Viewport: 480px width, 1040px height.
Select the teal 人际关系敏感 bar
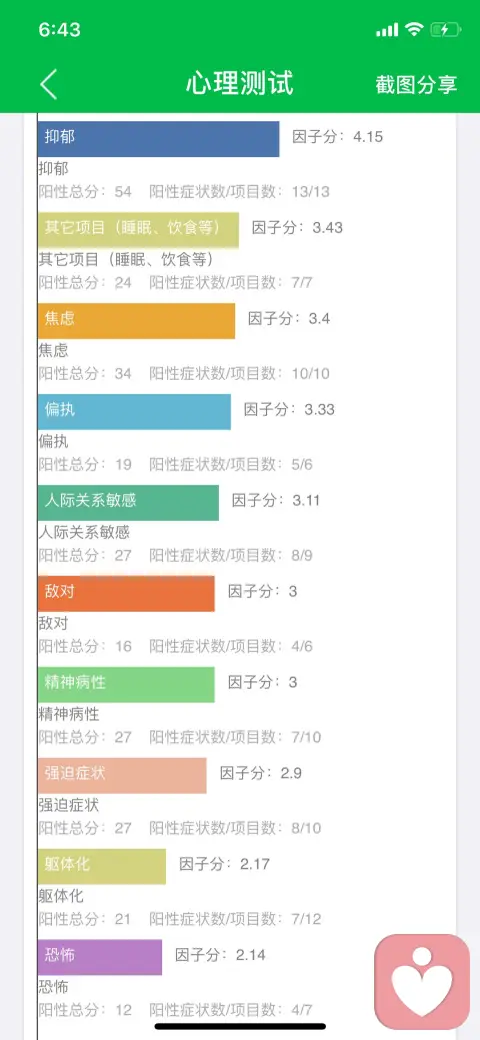click(128, 503)
